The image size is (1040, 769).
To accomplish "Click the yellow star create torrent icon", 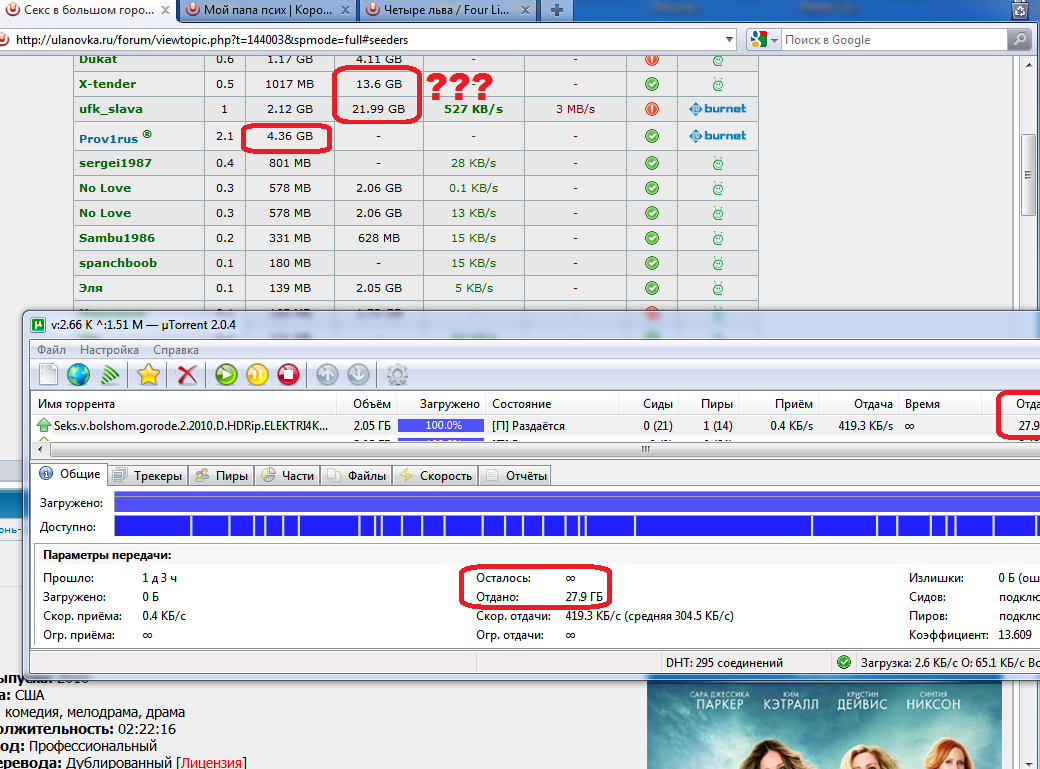I will tap(149, 375).
